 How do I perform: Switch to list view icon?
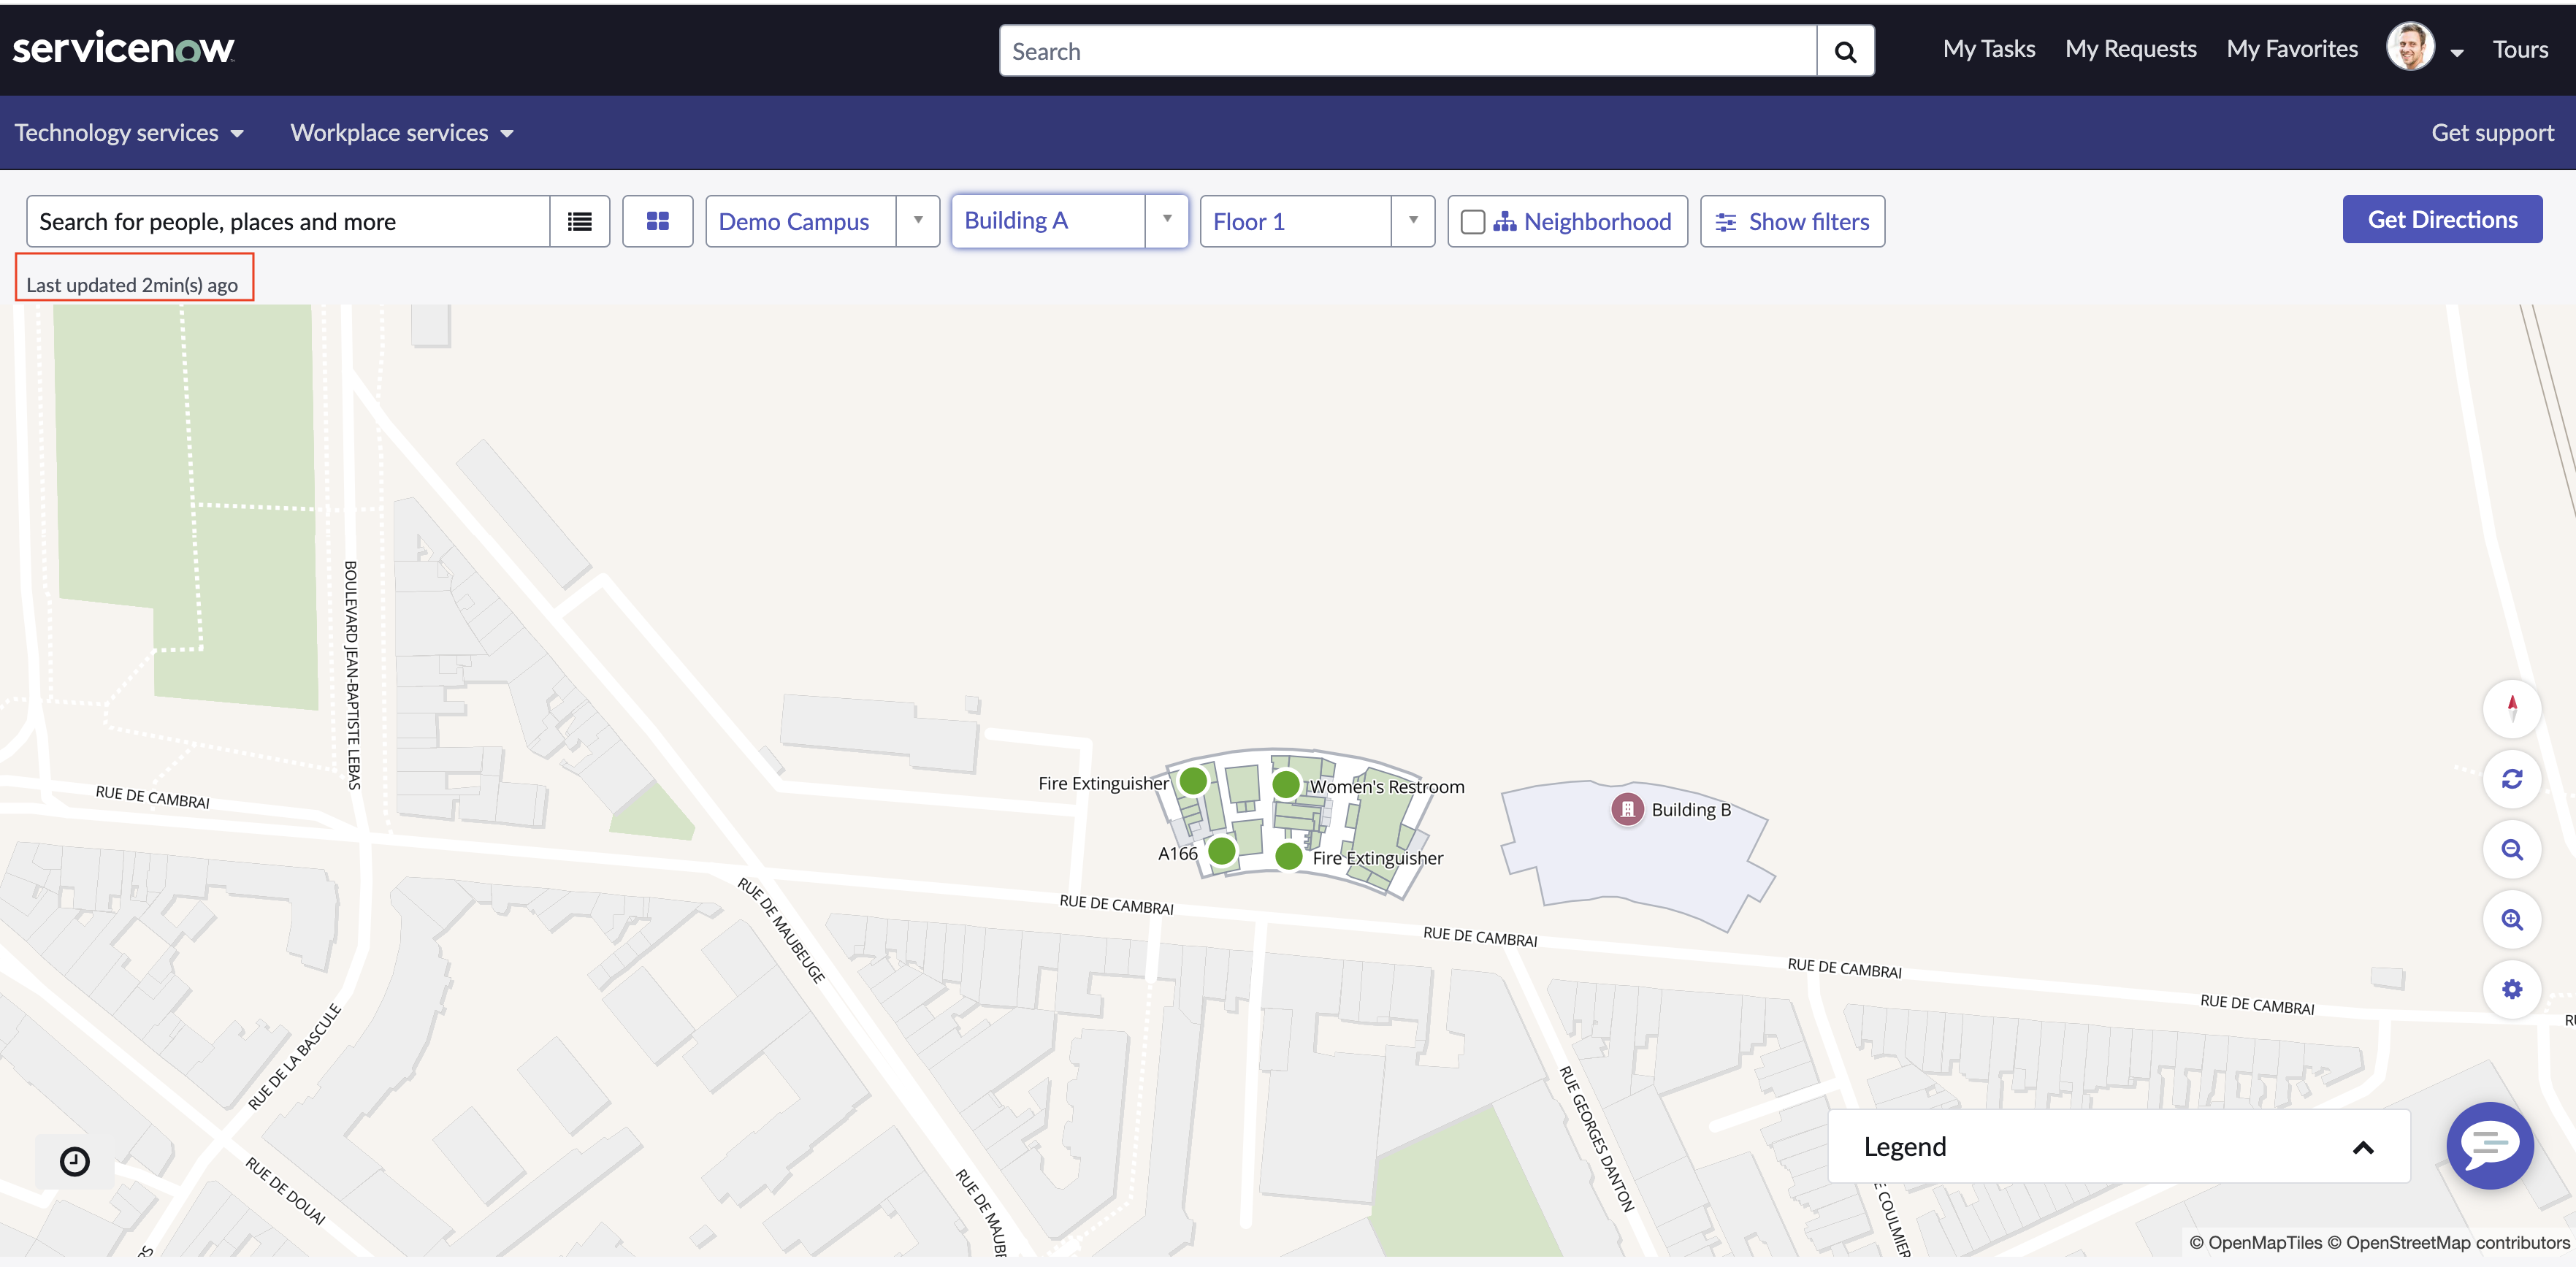(580, 222)
